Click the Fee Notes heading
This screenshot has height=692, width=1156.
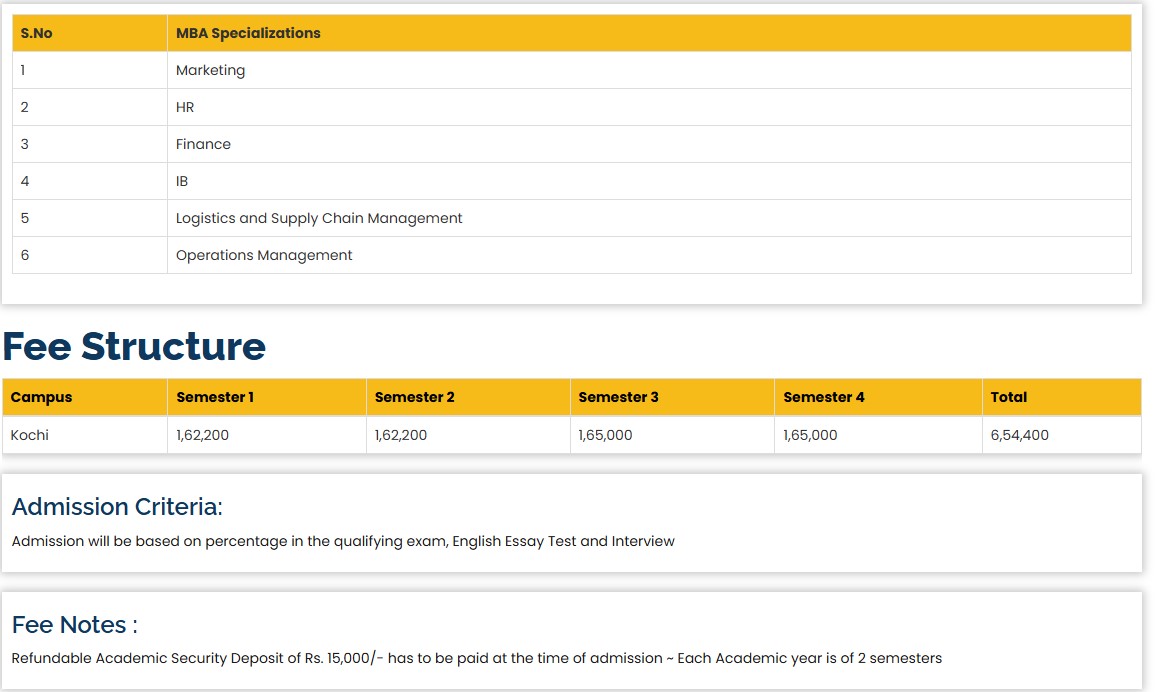[75, 625]
